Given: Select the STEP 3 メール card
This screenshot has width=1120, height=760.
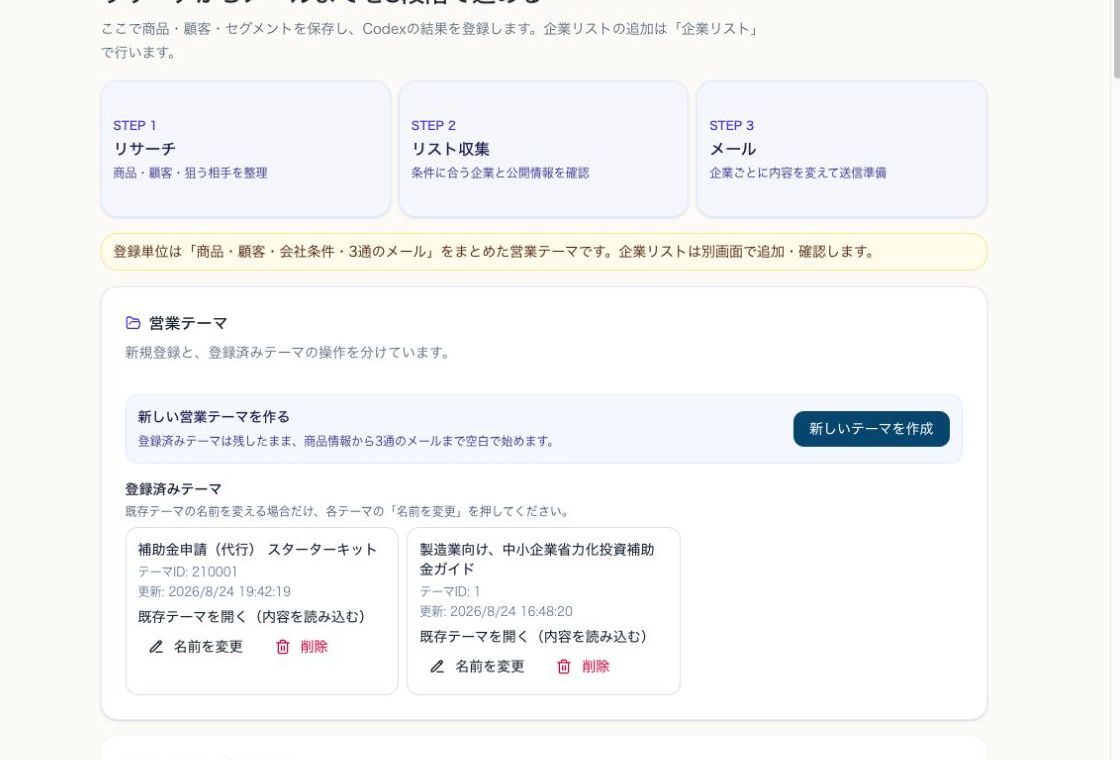Looking at the screenshot, I should (x=841, y=149).
